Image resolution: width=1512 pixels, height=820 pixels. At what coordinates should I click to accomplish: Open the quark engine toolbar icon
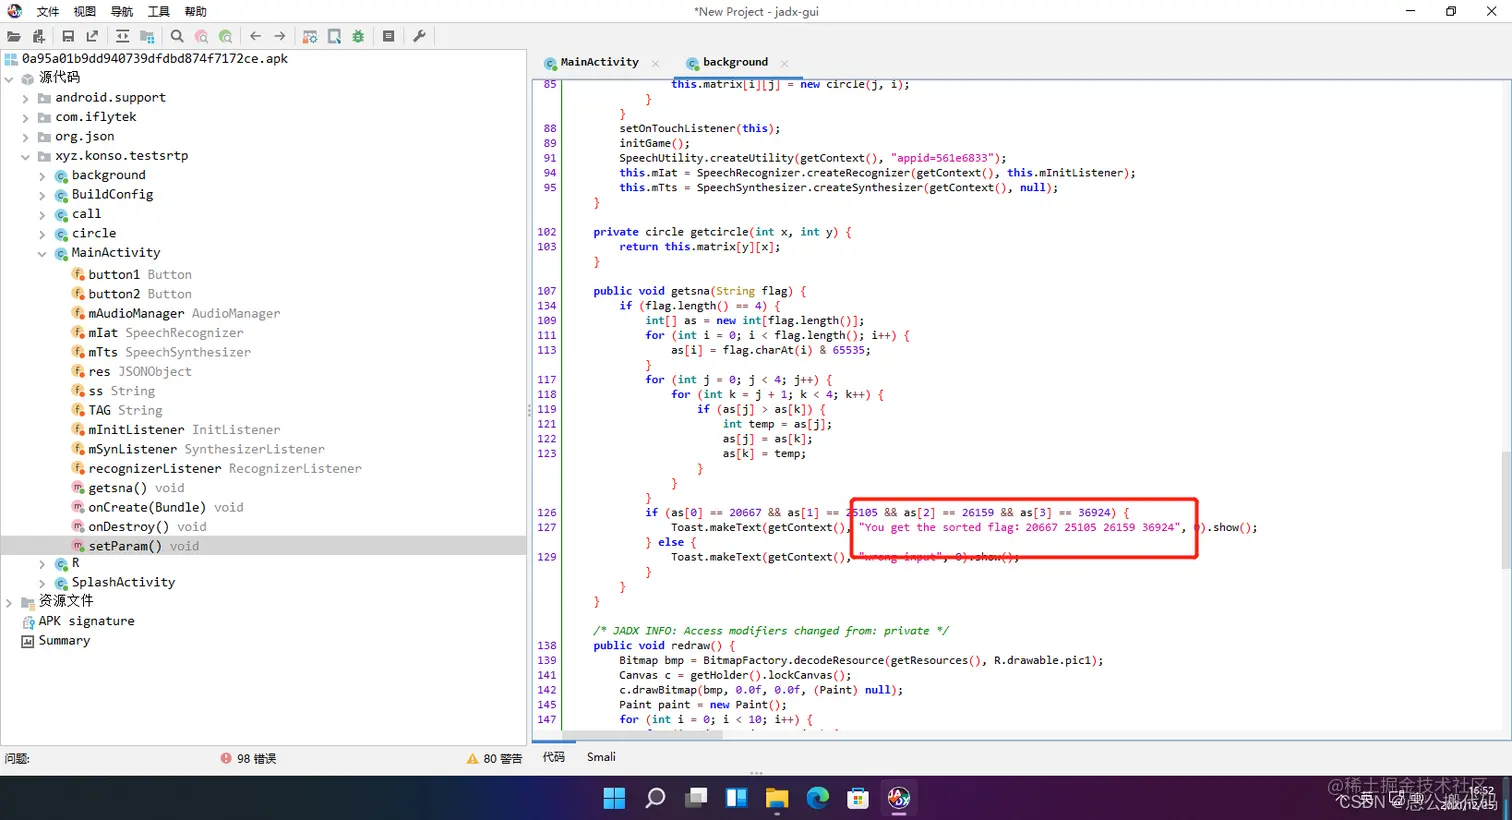tap(334, 36)
